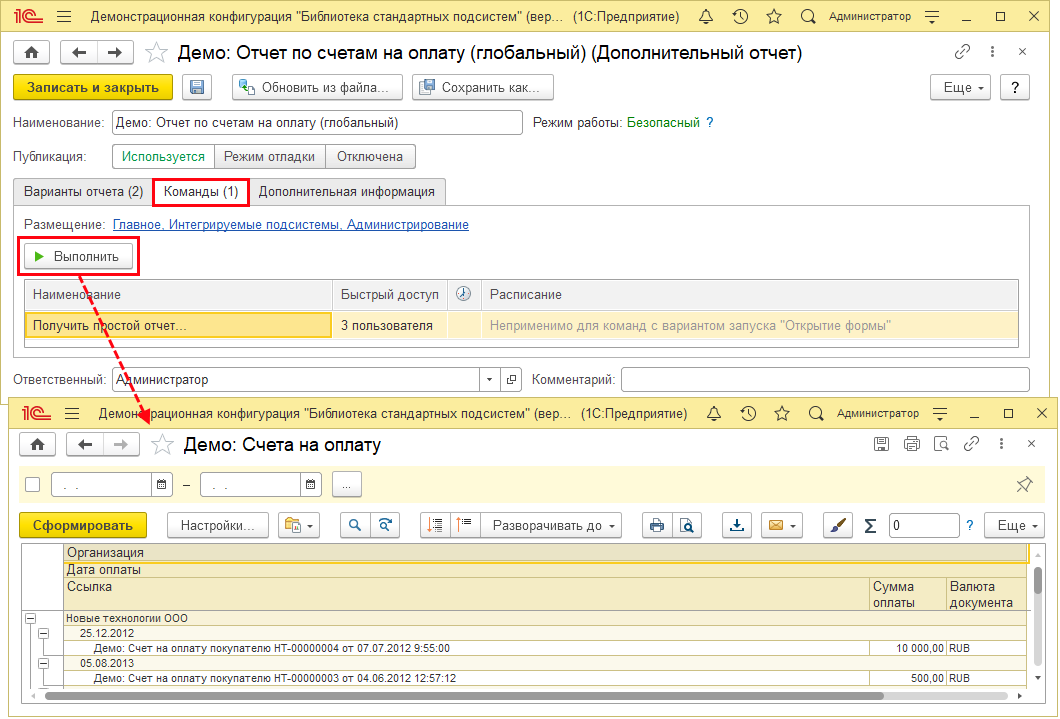
Task: Add additional report form to favorites star
Action: click(x=156, y=52)
